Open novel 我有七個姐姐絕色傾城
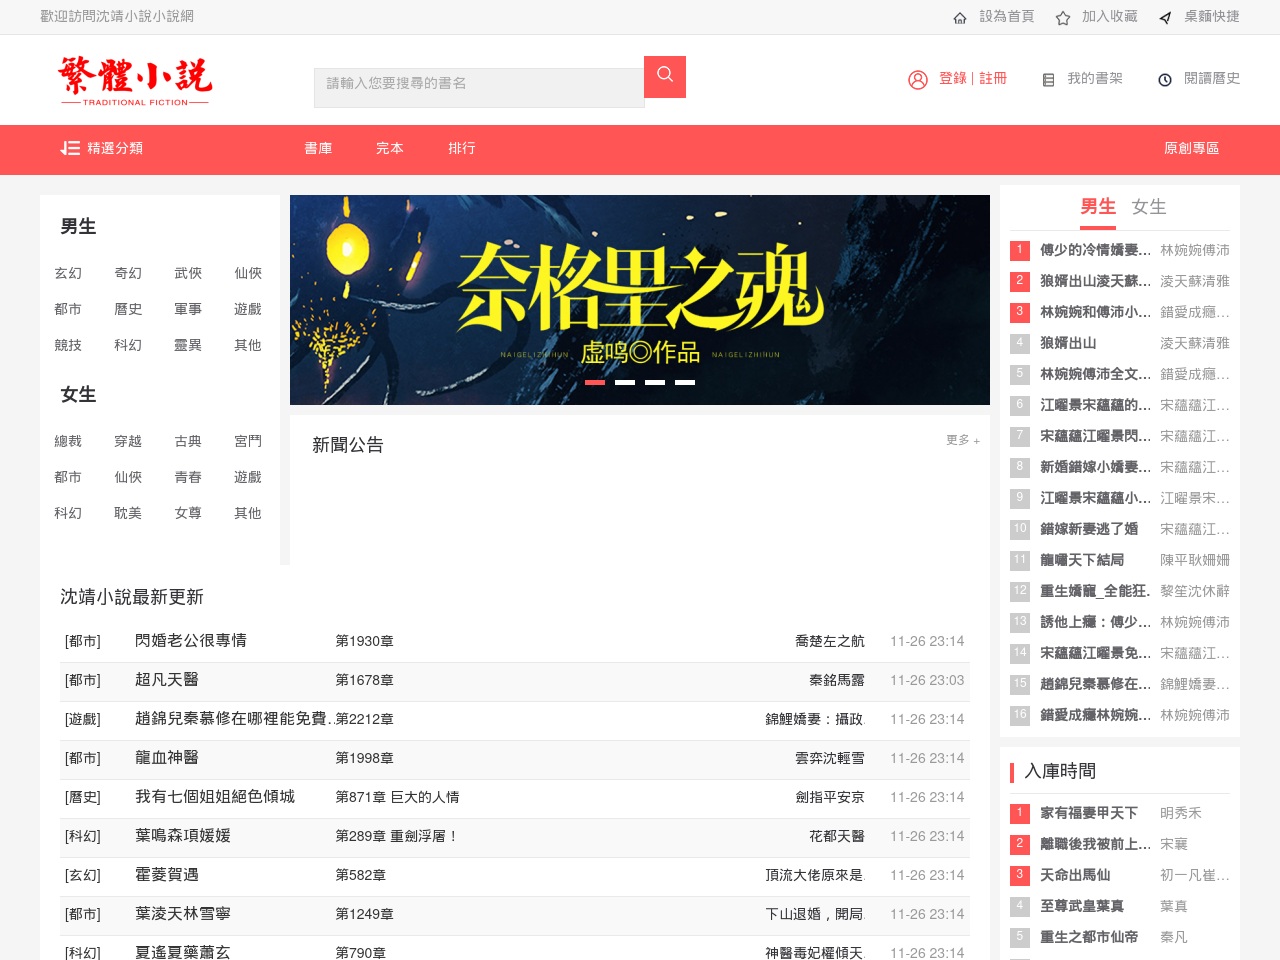The image size is (1280, 960). tap(215, 797)
